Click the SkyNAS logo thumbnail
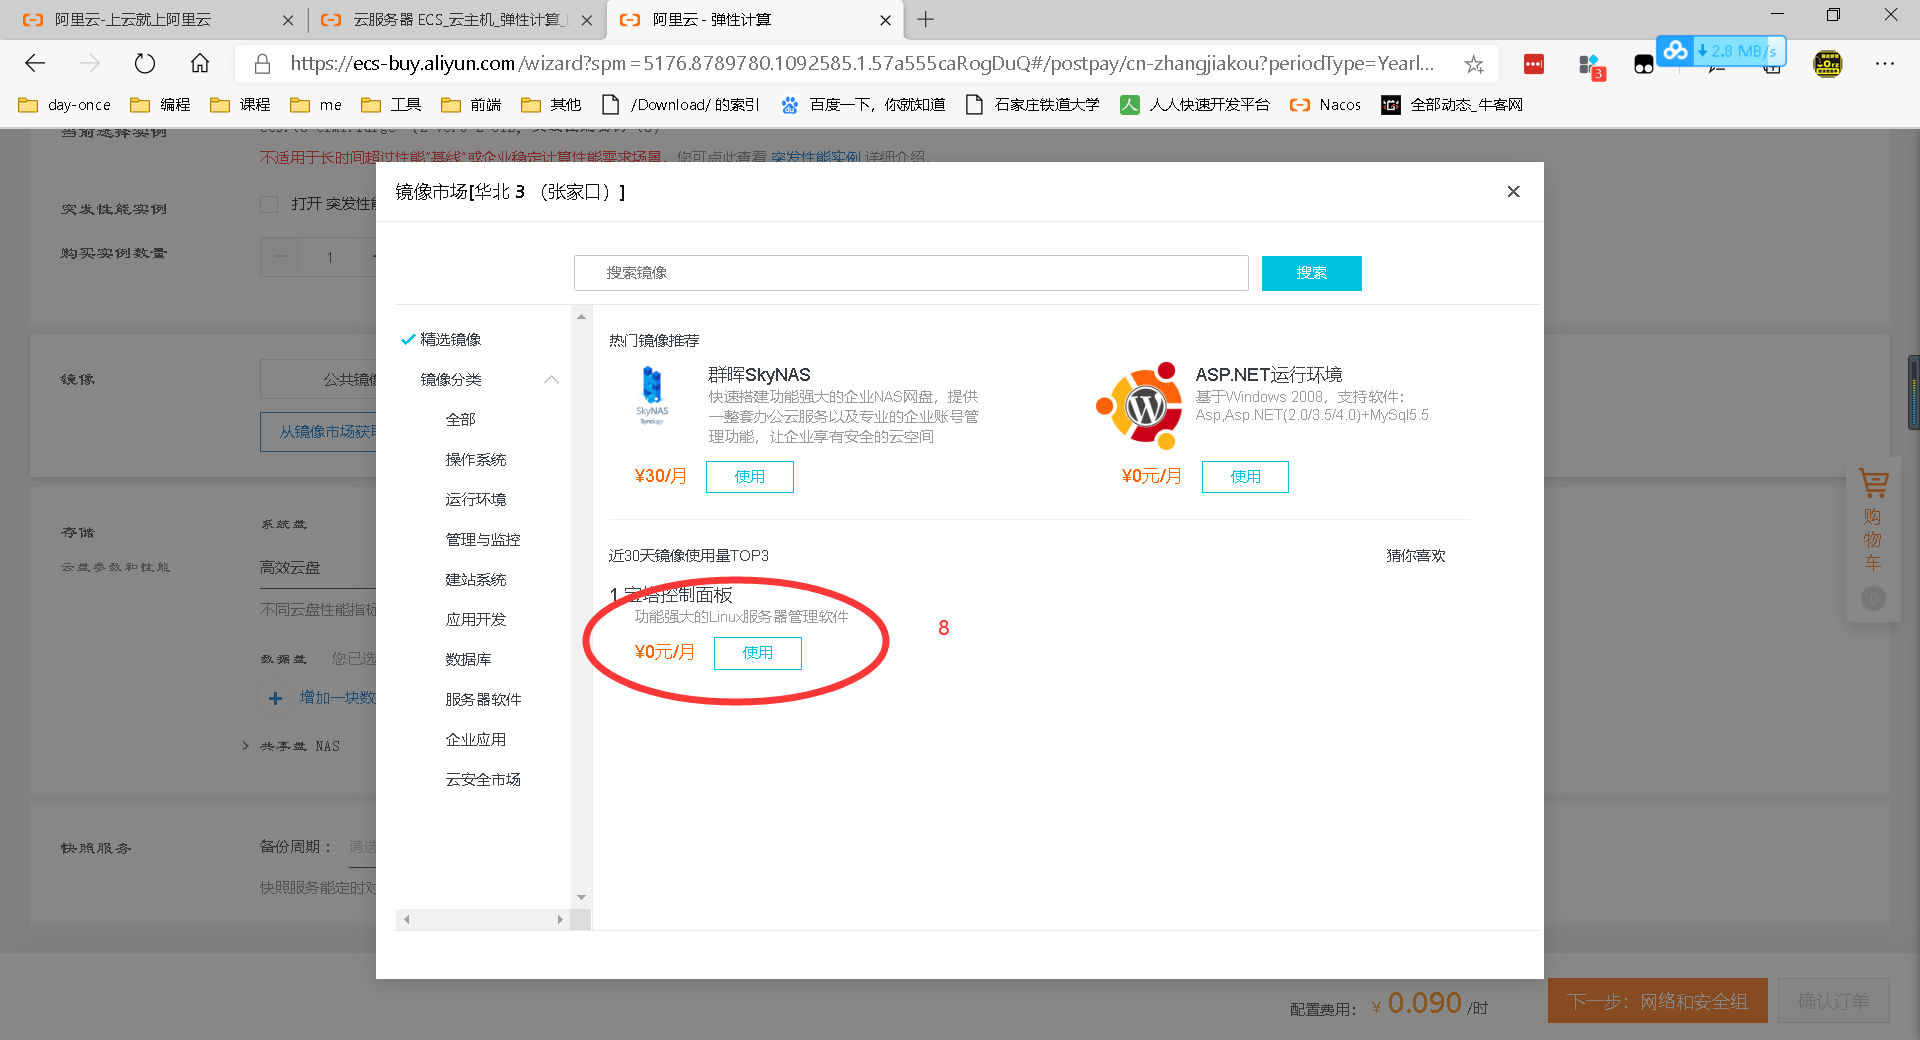Image resolution: width=1920 pixels, height=1040 pixels. (x=652, y=396)
